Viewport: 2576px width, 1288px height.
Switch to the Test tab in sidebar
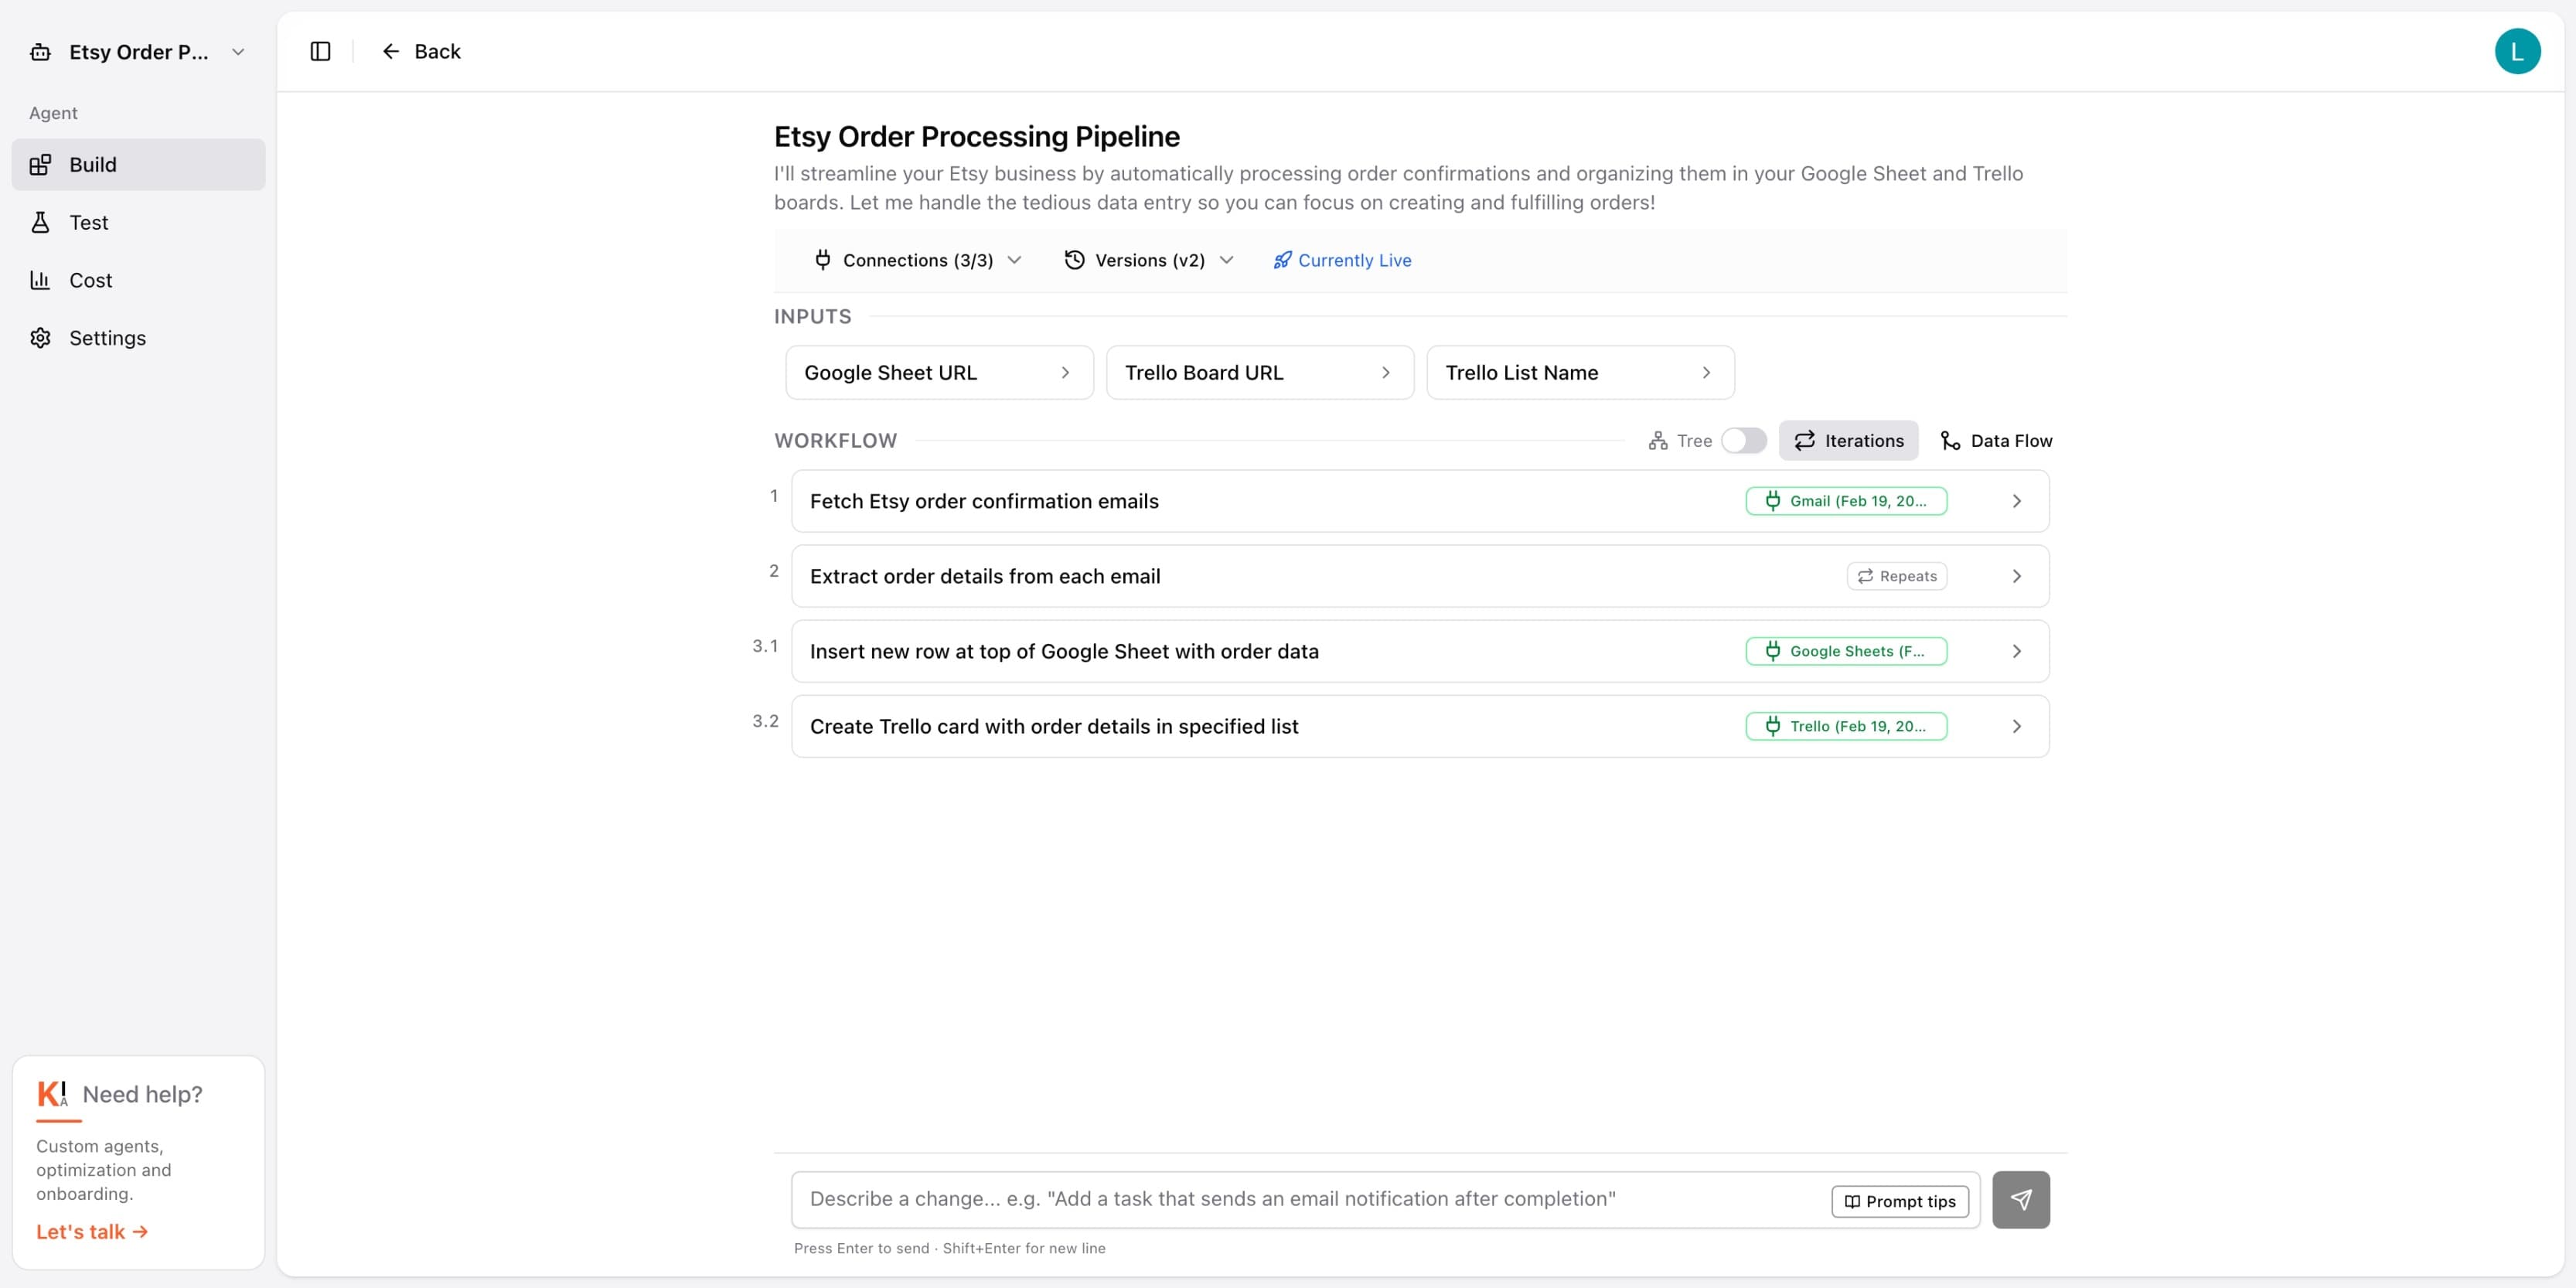click(x=88, y=222)
